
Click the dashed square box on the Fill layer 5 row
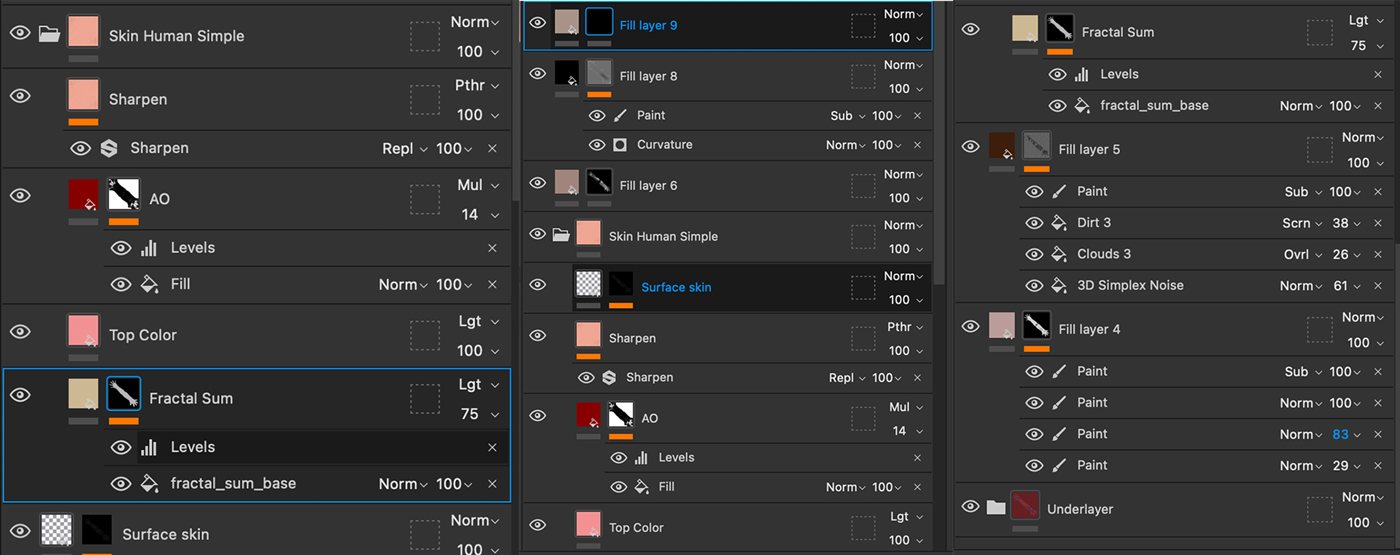click(x=1319, y=150)
